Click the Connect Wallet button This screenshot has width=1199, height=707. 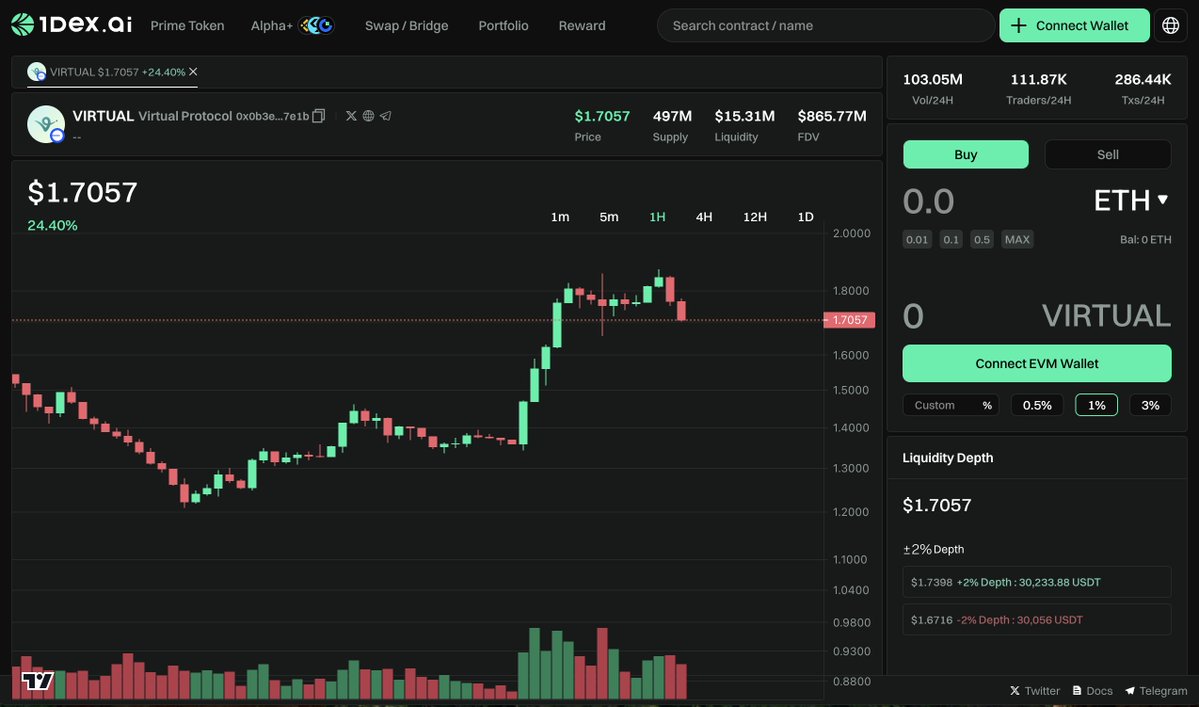(x=1074, y=24)
